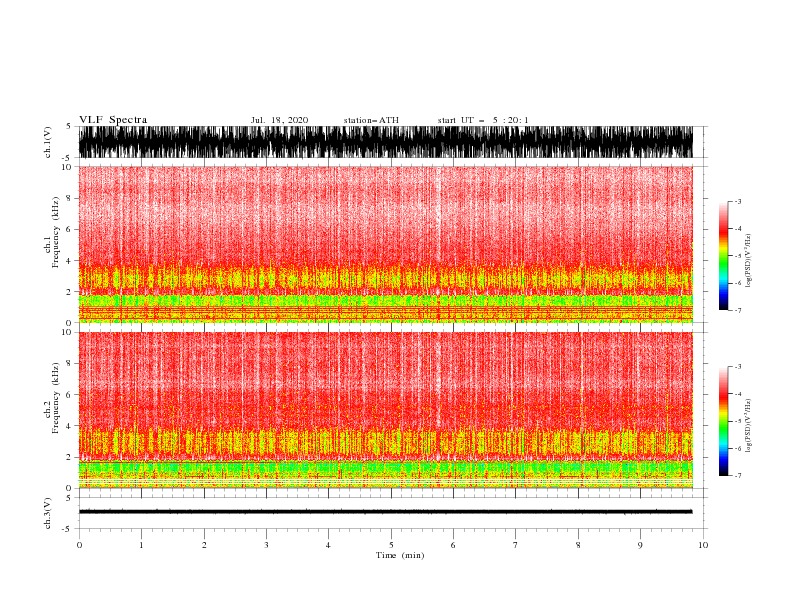Select the date text "Jul. 18, 2020"
This screenshot has width=792, height=612.
tap(279, 120)
